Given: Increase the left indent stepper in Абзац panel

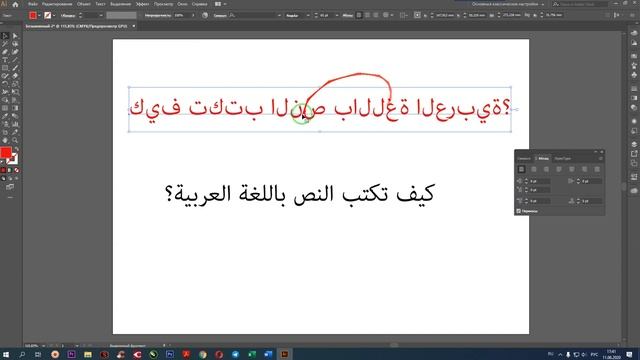Looking at the screenshot, I should pos(526,179).
